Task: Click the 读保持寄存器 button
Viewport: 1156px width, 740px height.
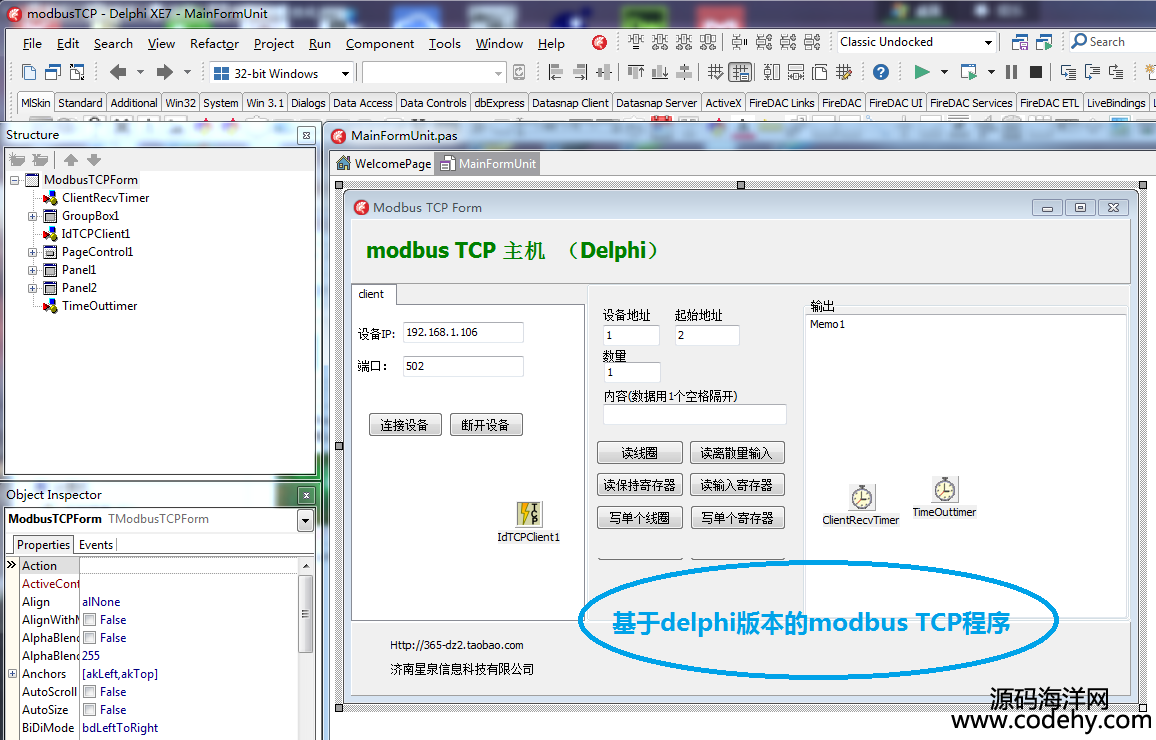Action: coord(639,485)
